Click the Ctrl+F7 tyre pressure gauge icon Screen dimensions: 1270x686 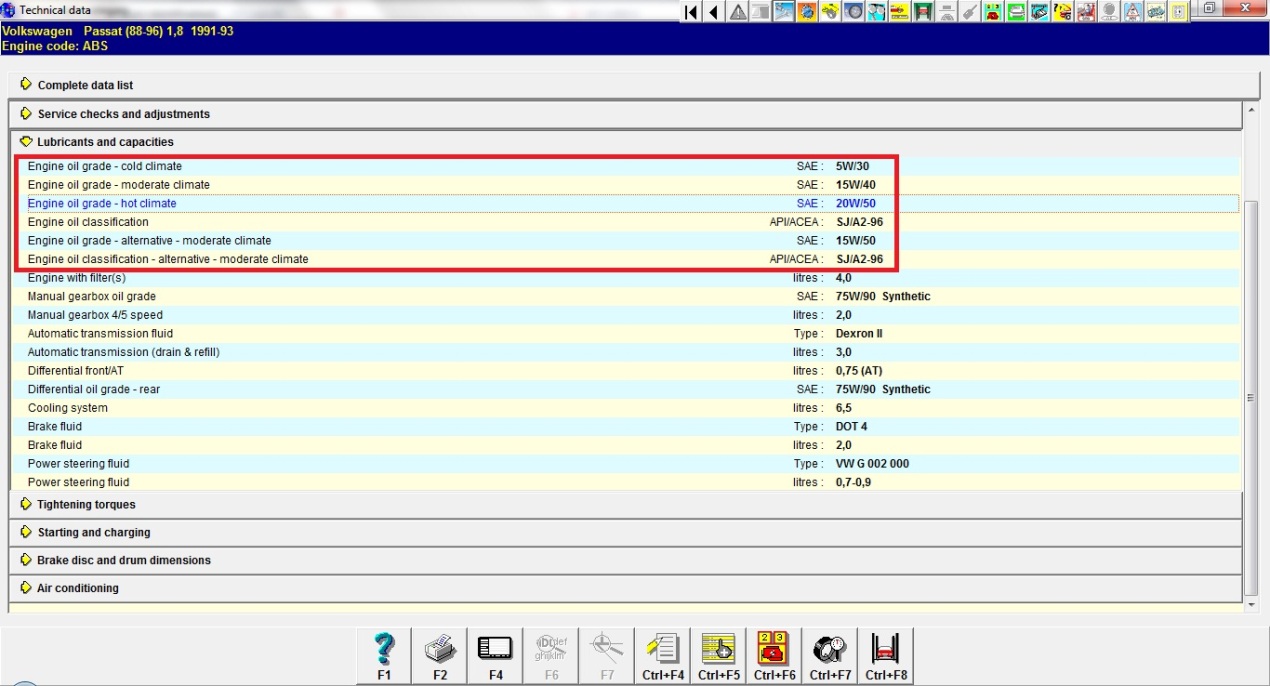pos(830,655)
